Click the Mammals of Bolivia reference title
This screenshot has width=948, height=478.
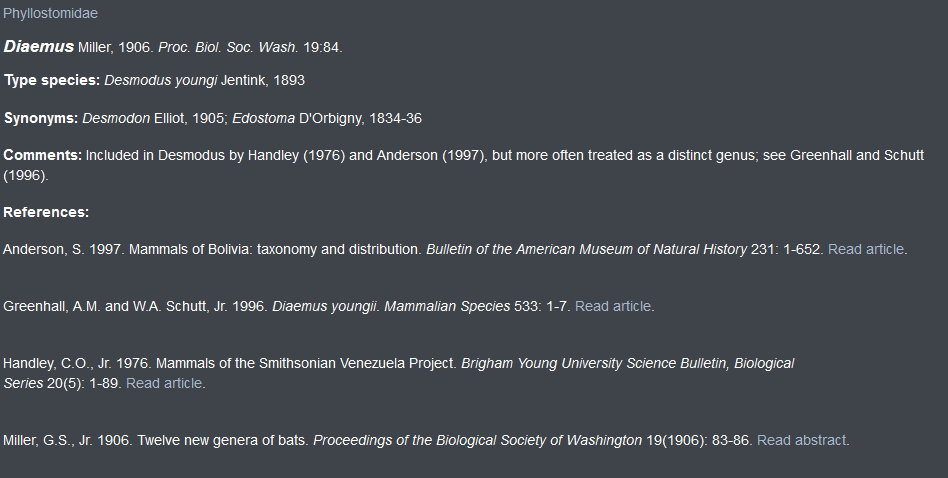[275, 249]
